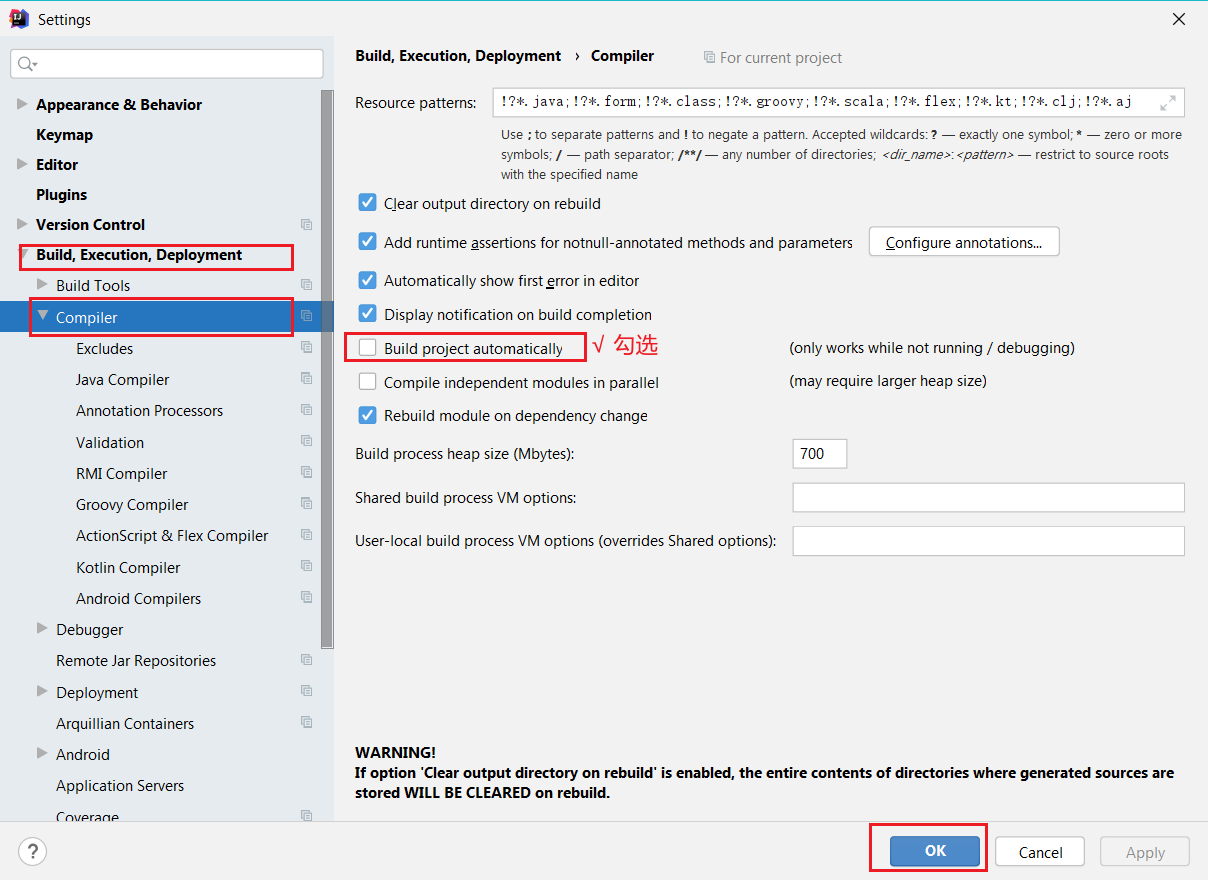Click the Cancel button
The width and height of the screenshot is (1208, 880).
(x=1040, y=852)
